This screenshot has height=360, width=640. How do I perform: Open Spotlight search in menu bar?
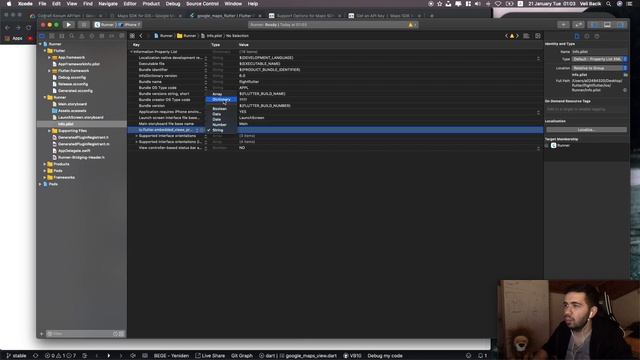point(609,4)
